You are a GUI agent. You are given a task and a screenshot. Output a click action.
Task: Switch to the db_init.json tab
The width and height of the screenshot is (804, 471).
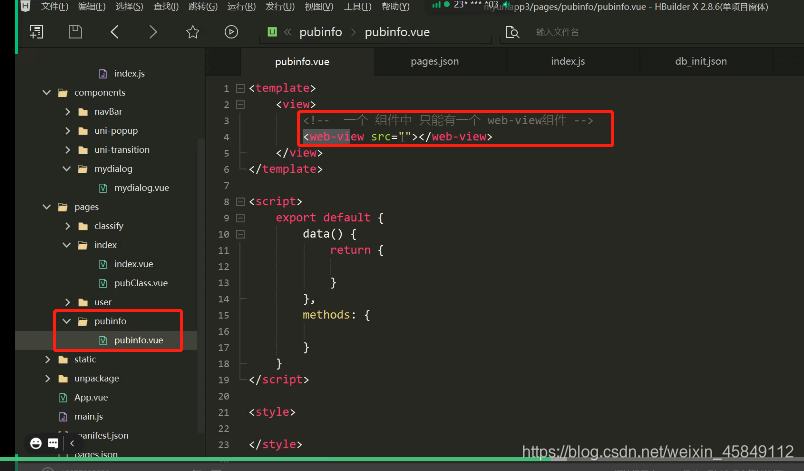coord(700,62)
